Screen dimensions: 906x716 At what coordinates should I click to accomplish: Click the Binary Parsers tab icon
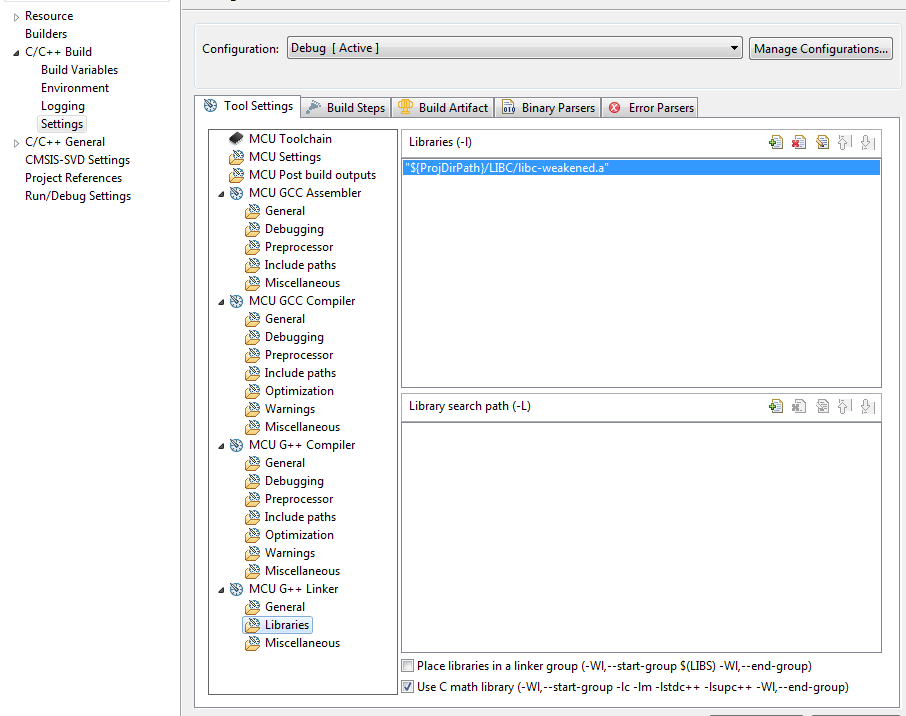coord(508,107)
